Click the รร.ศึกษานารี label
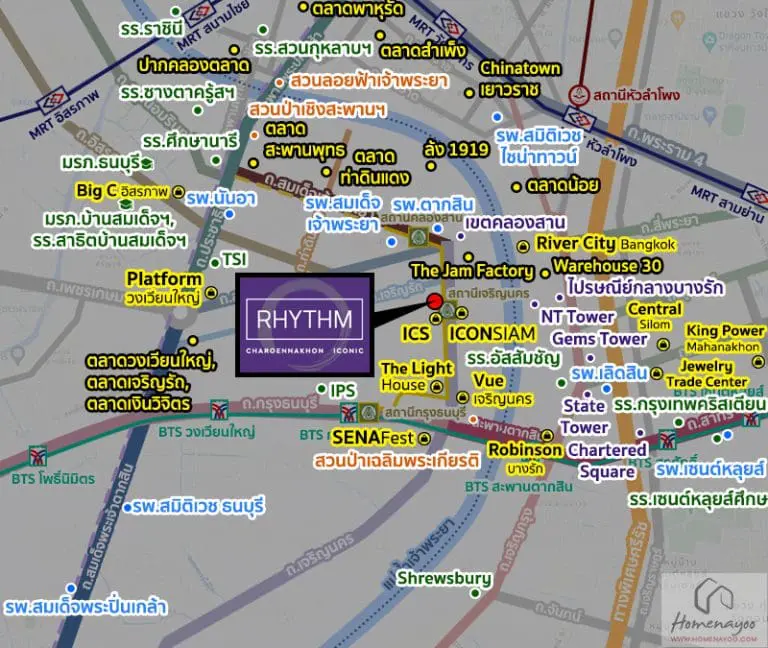The height and width of the screenshot is (648, 768). click(190, 141)
